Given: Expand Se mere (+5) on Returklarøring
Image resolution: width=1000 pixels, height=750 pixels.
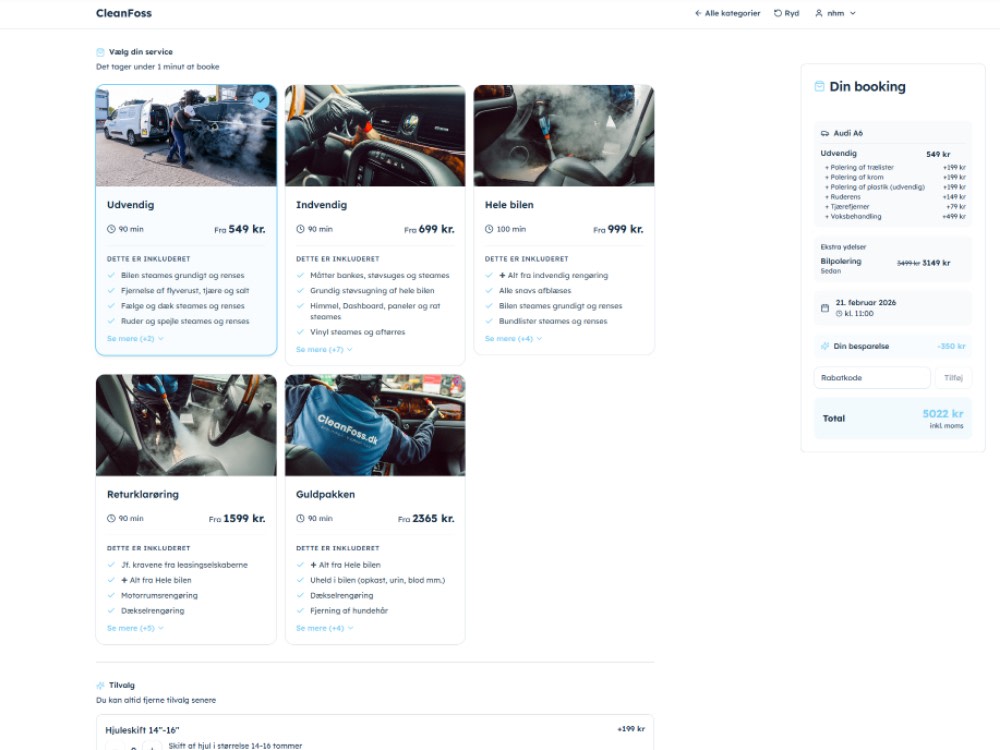Looking at the screenshot, I should [x=135, y=628].
